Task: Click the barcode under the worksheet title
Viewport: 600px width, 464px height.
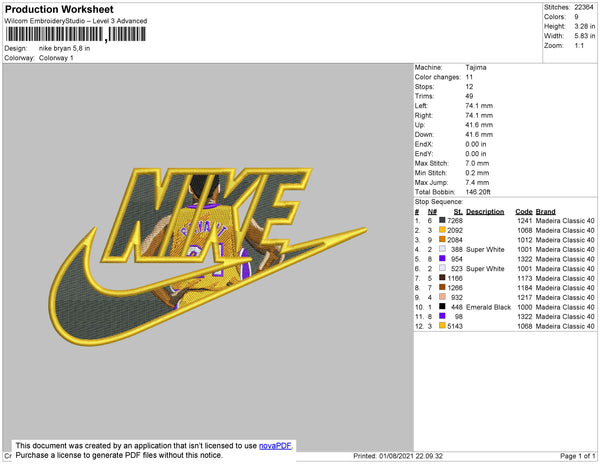Action: pyautogui.click(x=75, y=34)
